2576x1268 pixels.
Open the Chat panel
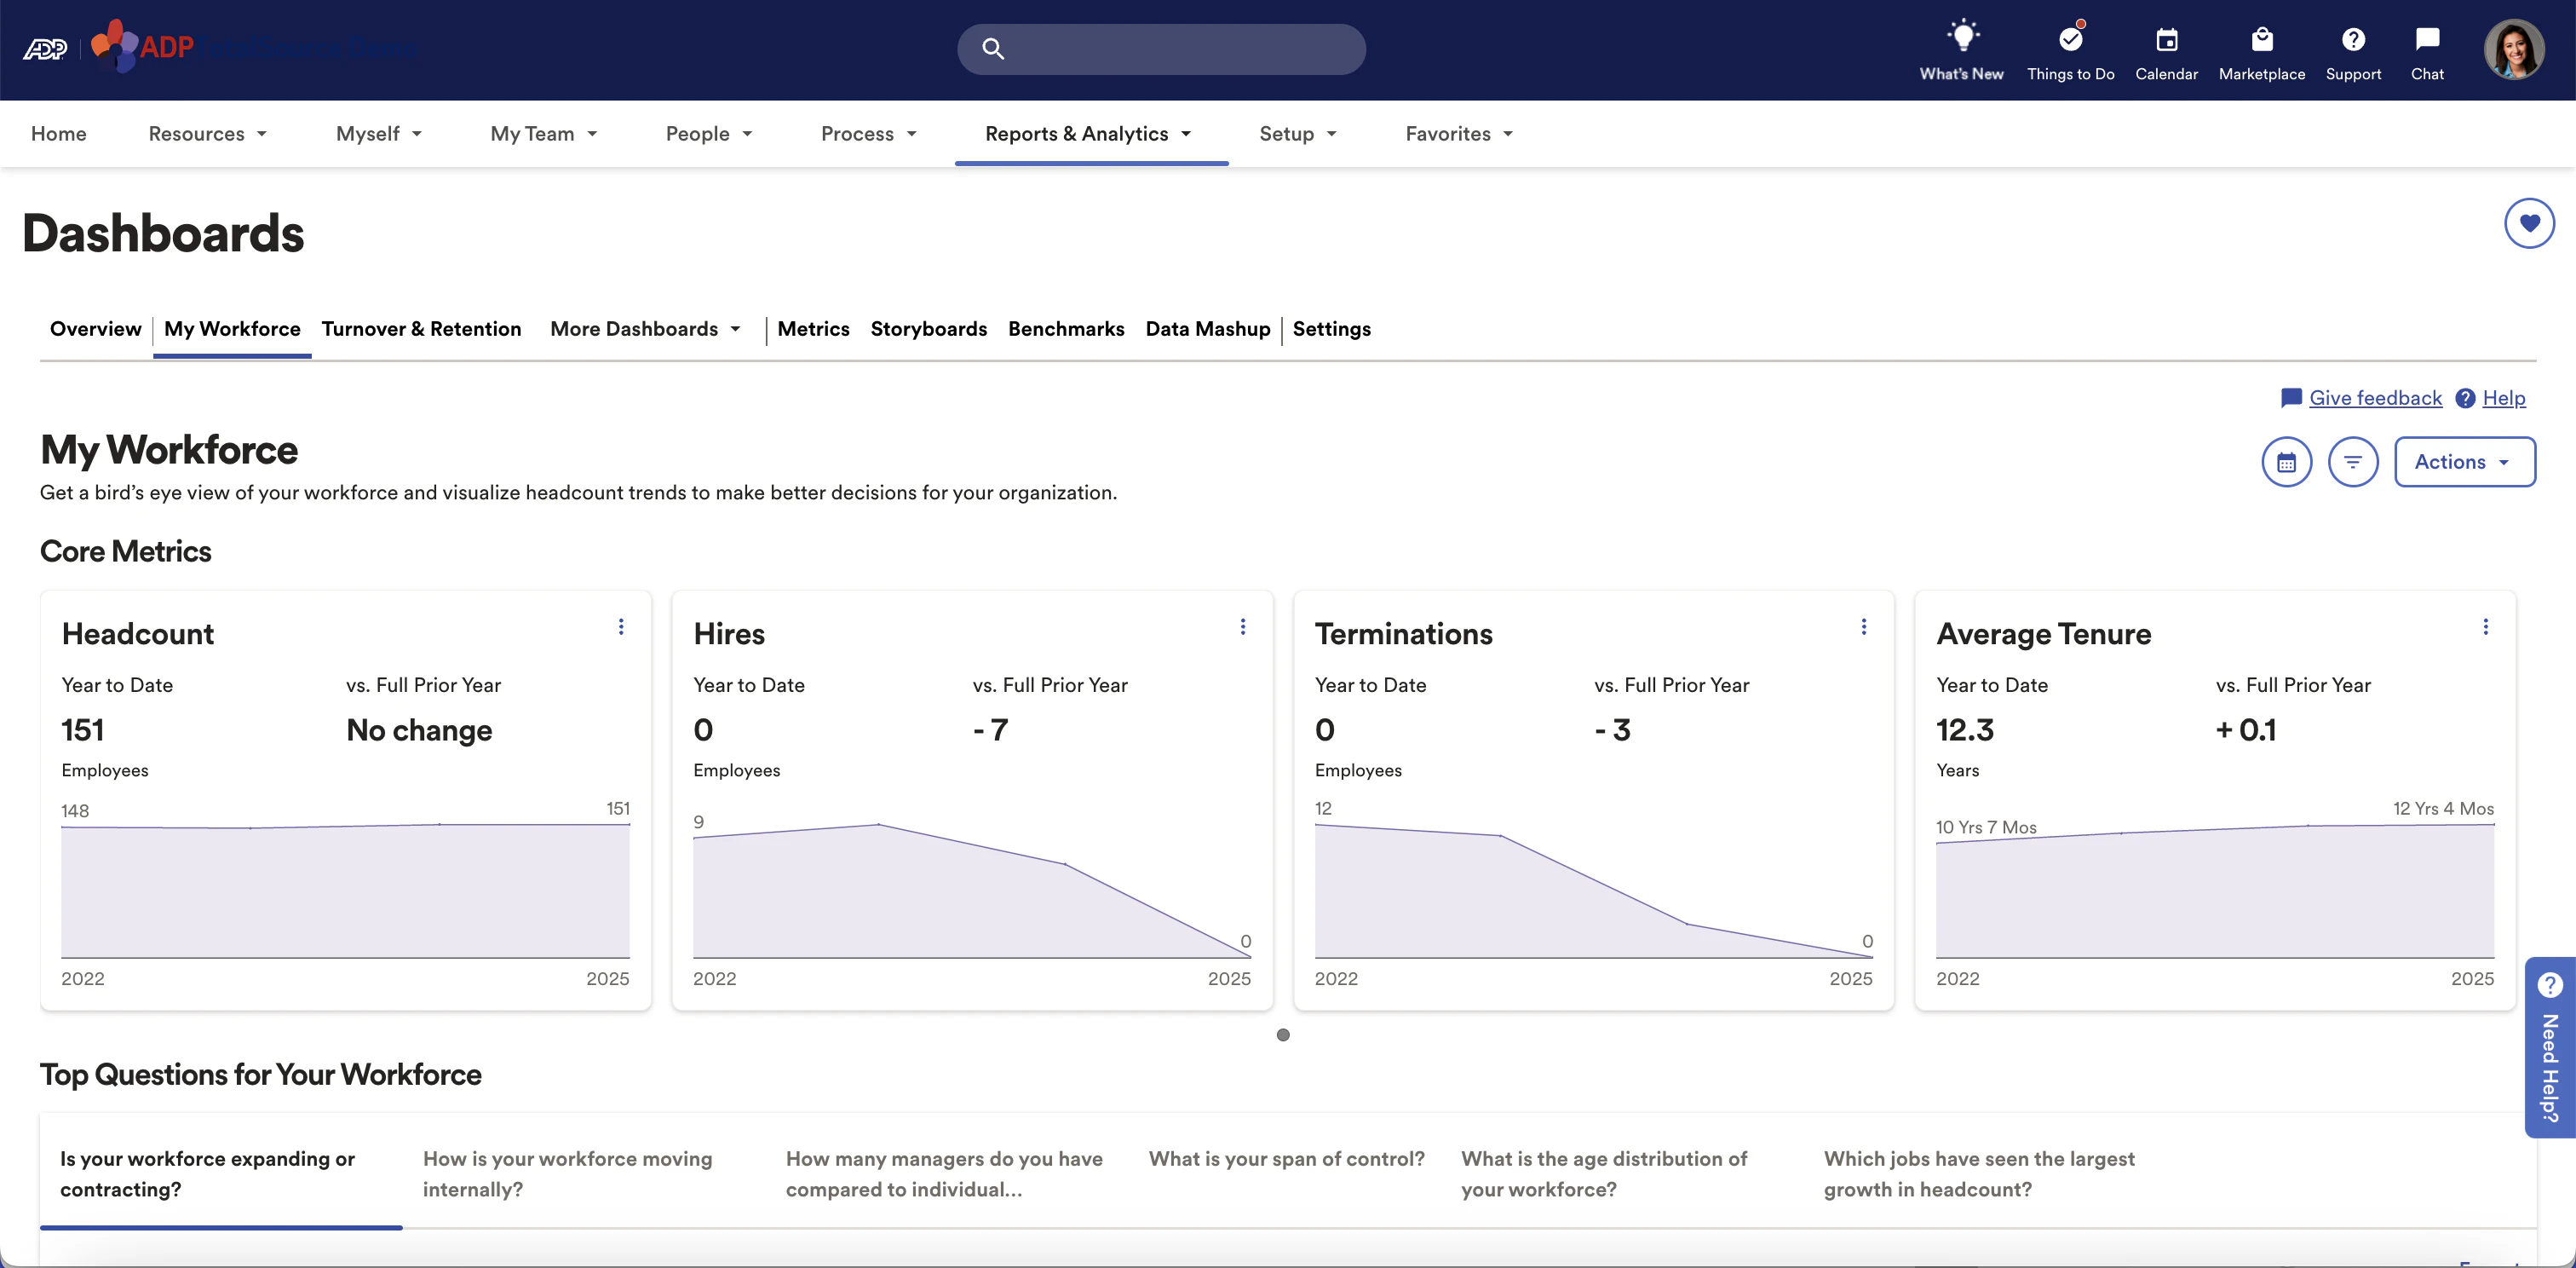coord(2428,48)
